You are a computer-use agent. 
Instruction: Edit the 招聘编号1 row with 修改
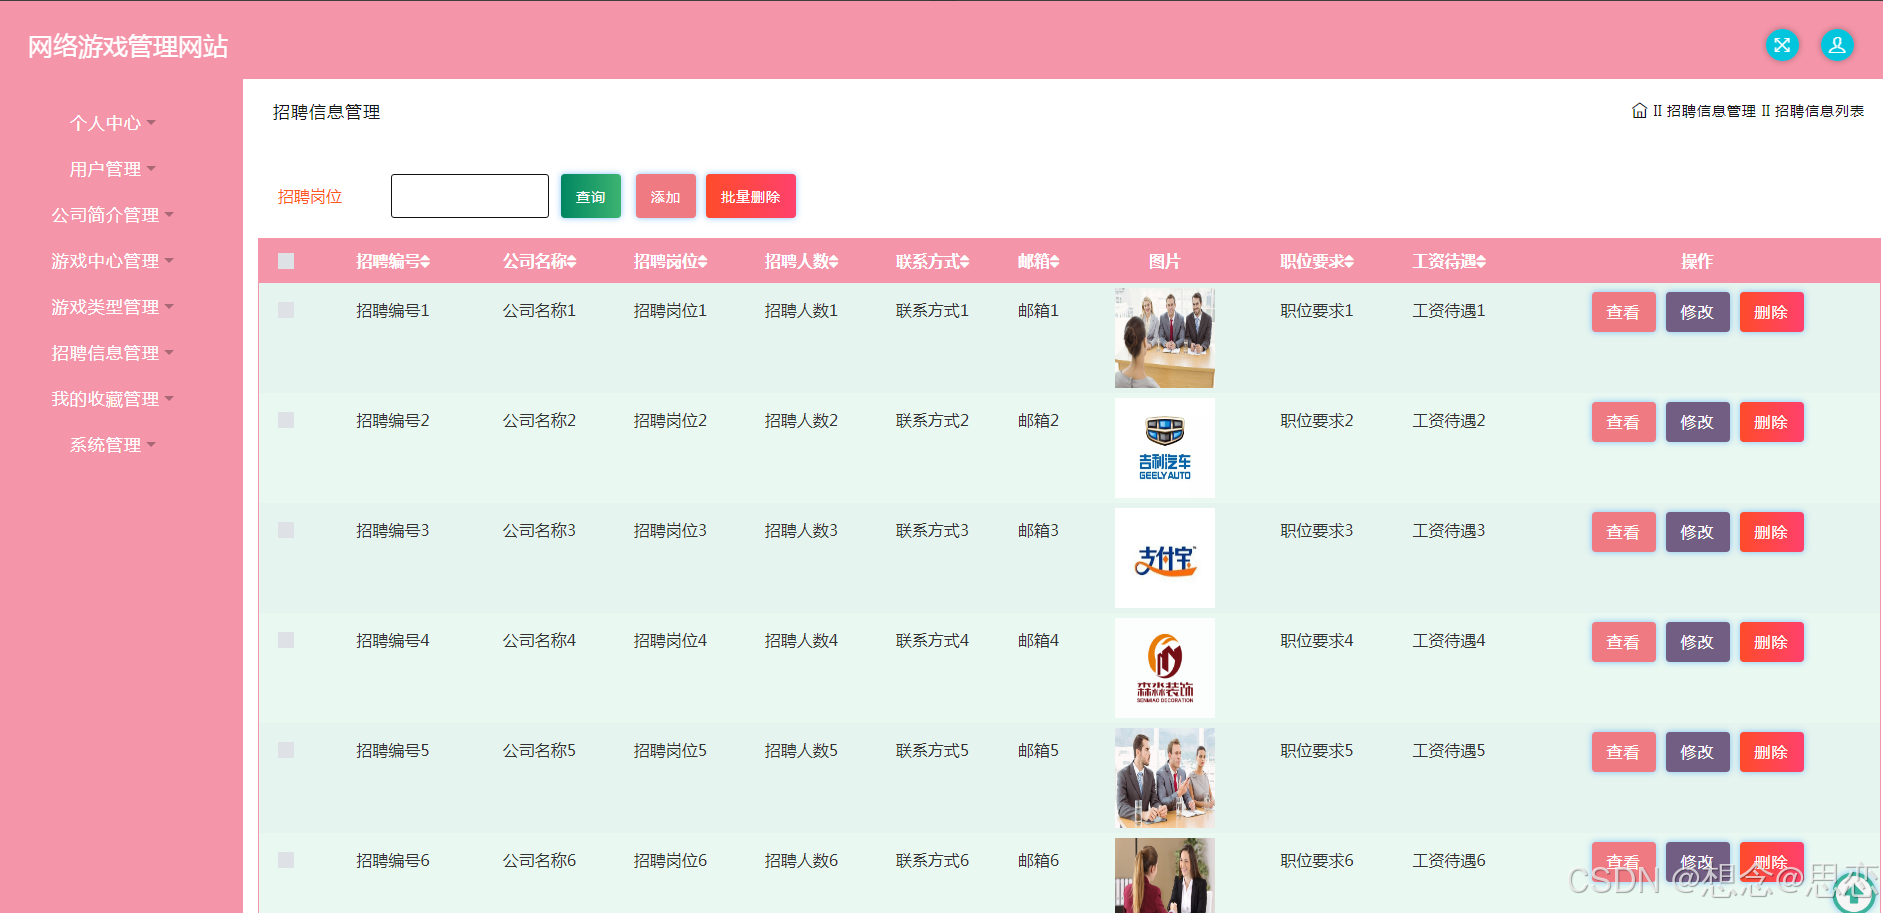click(x=1697, y=312)
